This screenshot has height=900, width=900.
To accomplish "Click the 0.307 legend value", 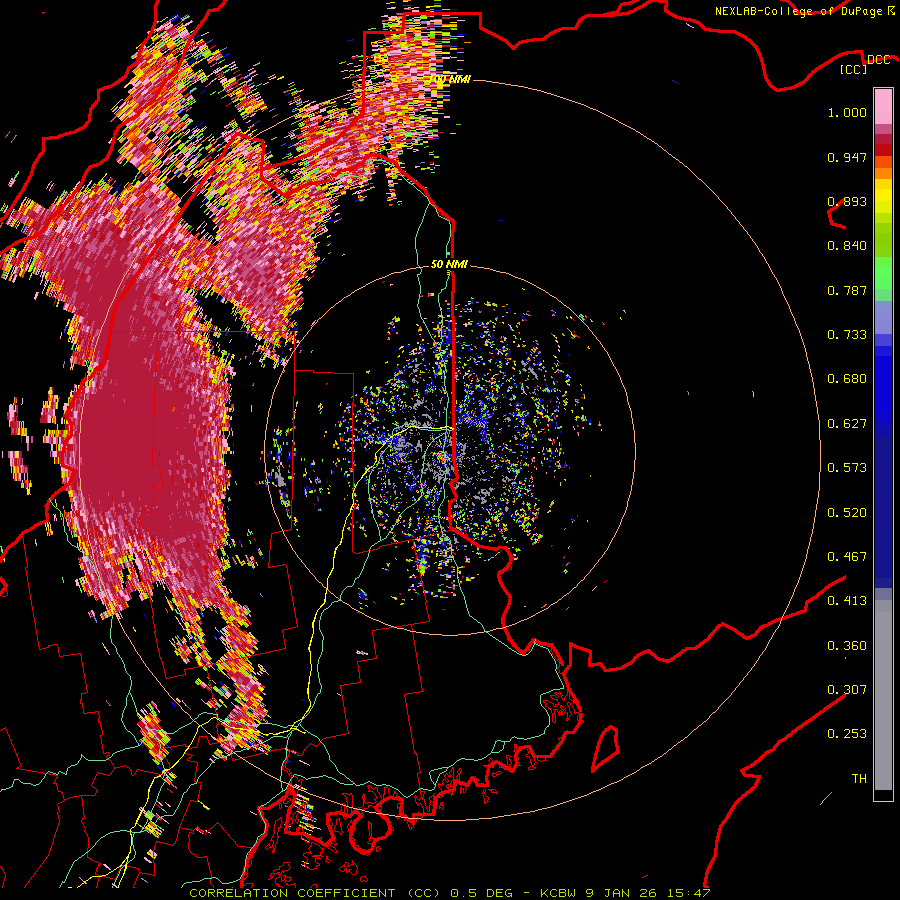I will coord(847,690).
